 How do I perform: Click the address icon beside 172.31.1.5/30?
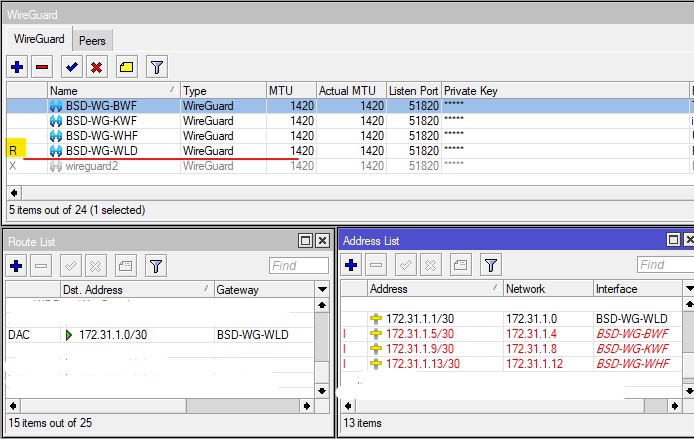point(376,334)
